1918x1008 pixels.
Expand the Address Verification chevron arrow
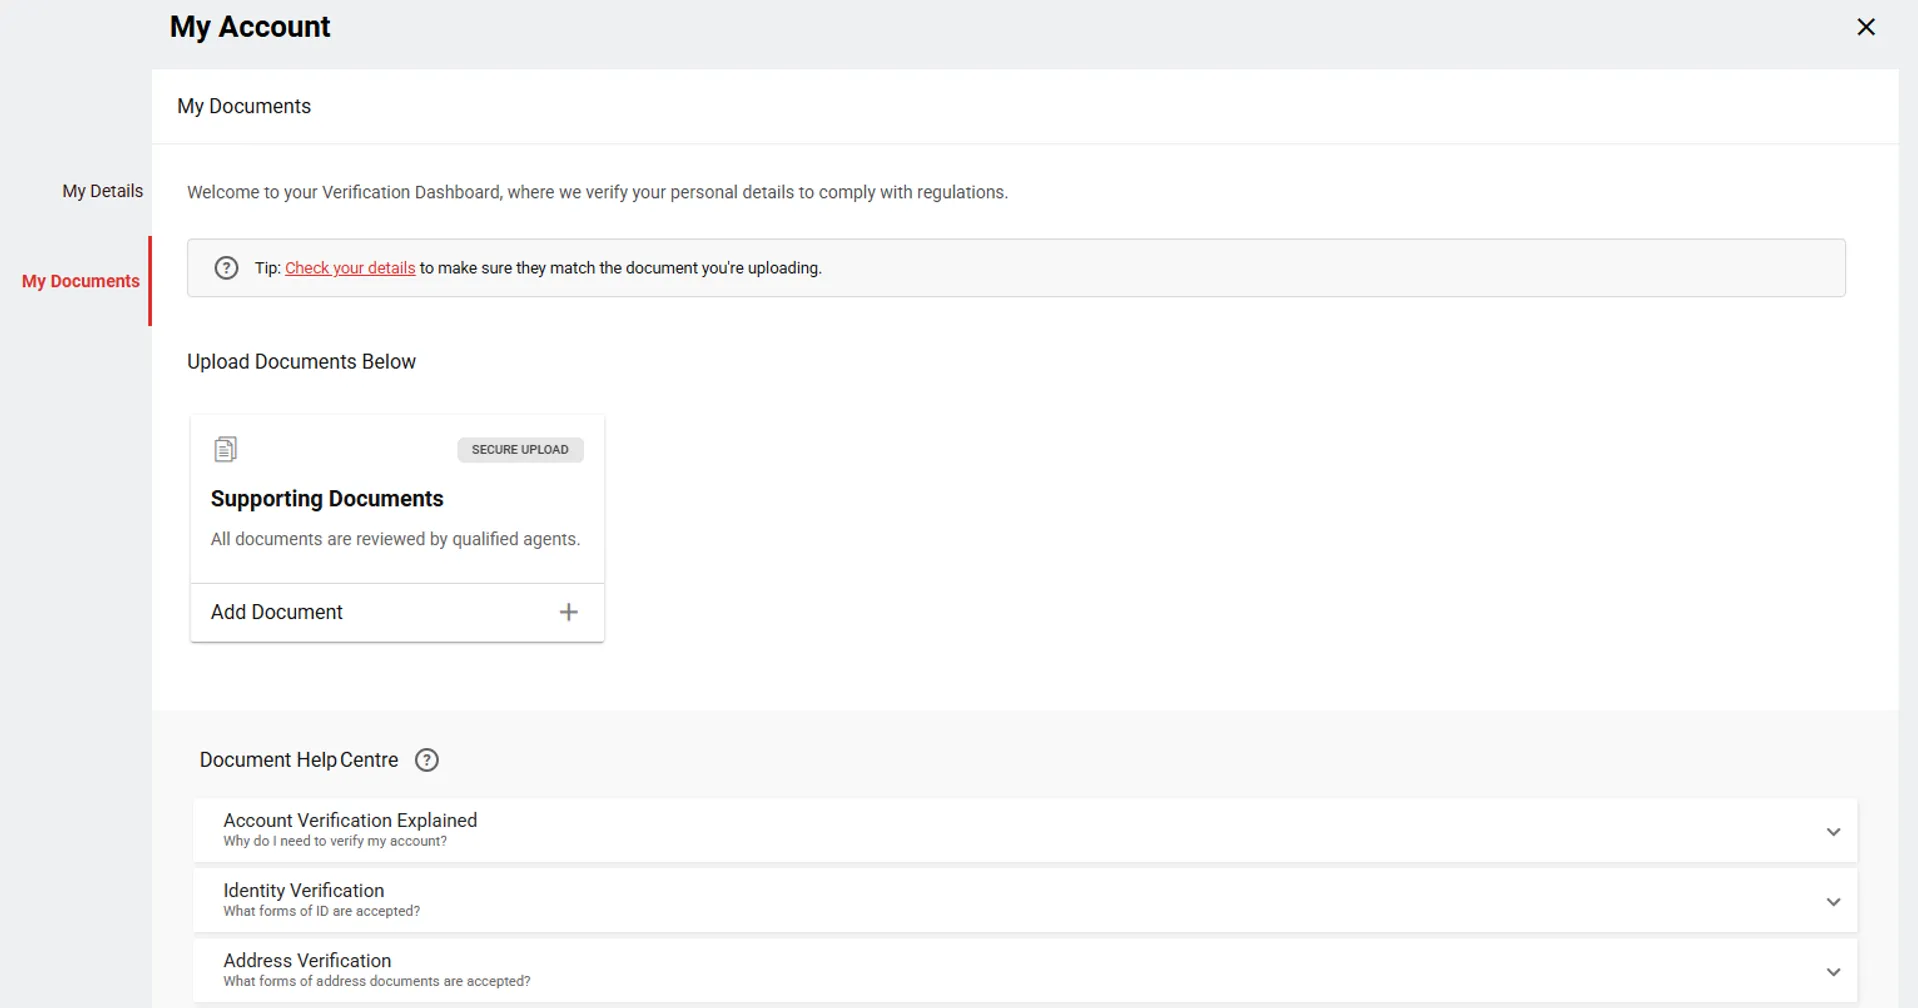click(x=1833, y=972)
